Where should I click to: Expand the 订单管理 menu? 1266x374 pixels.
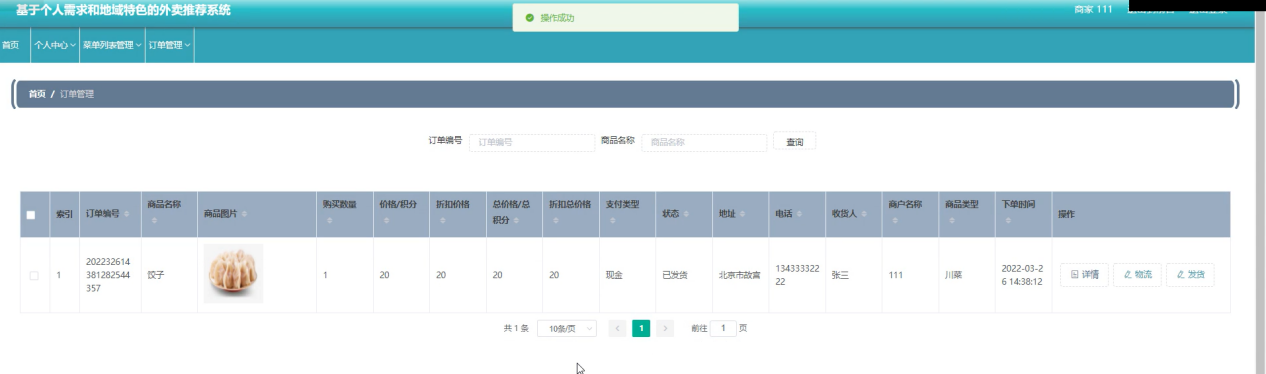[x=170, y=45]
